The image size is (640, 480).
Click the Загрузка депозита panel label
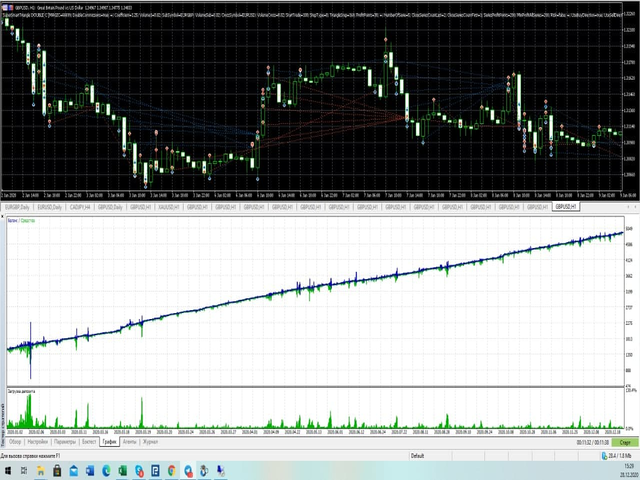[22, 391]
